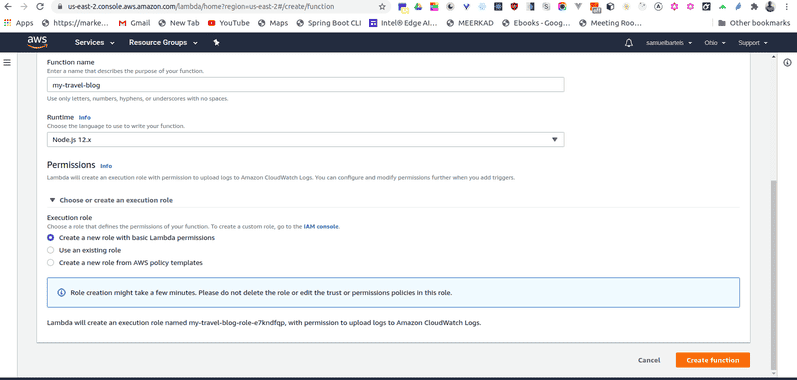Bookmark this page with the star icon

382,7
